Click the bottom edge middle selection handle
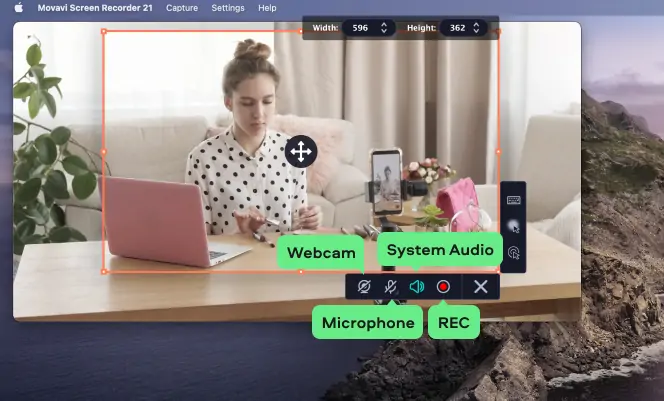Image resolution: width=664 pixels, height=401 pixels. 301,271
